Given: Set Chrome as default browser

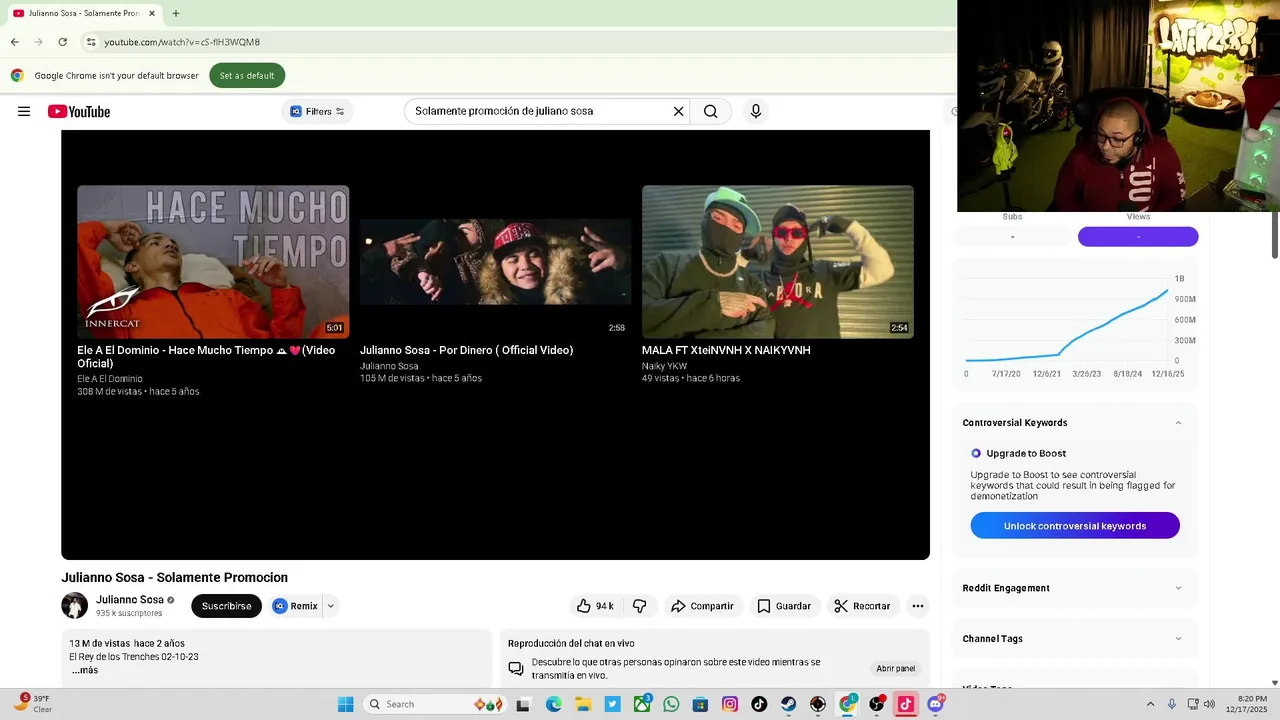Looking at the screenshot, I should (247, 75).
